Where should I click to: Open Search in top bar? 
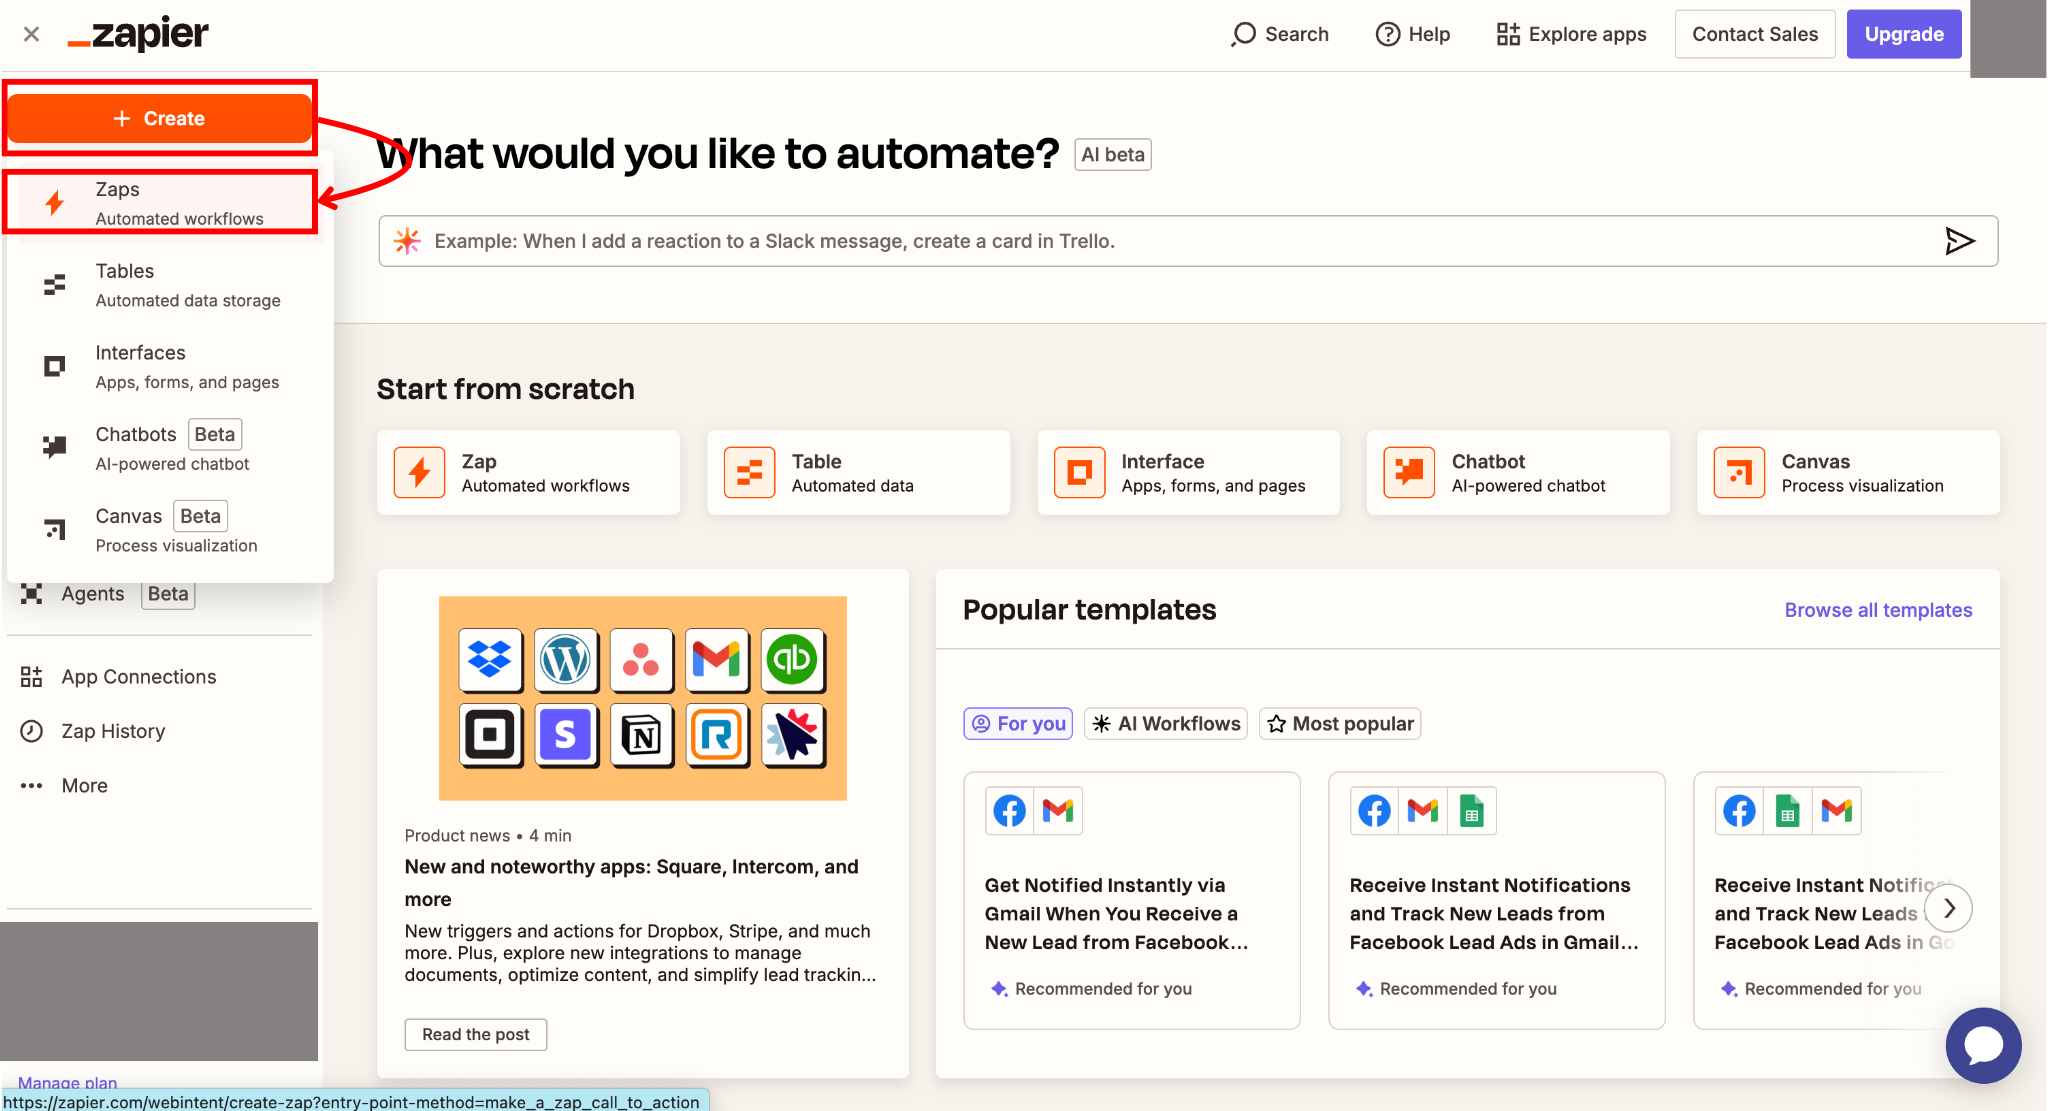click(x=1280, y=34)
